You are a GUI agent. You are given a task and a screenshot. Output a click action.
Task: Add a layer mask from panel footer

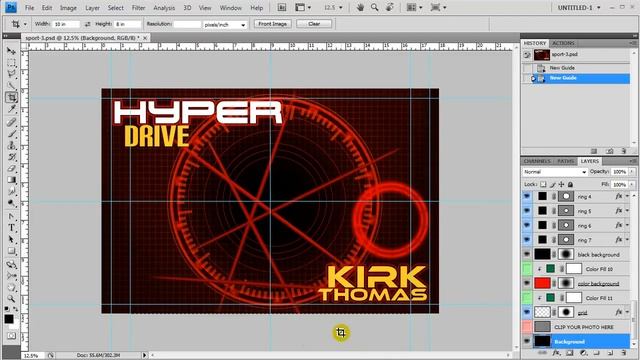pyautogui.click(x=569, y=353)
